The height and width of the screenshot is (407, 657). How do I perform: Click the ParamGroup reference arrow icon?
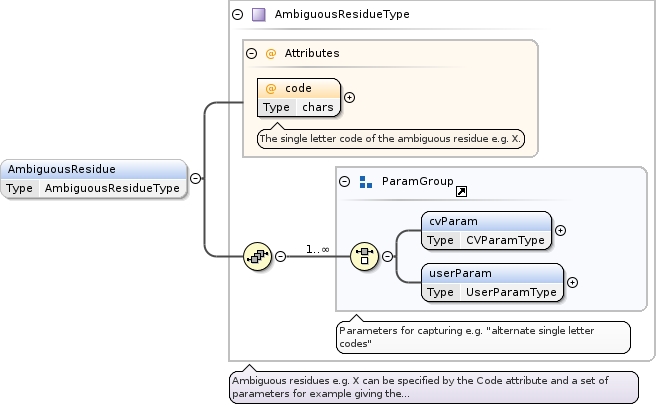tap(462, 192)
